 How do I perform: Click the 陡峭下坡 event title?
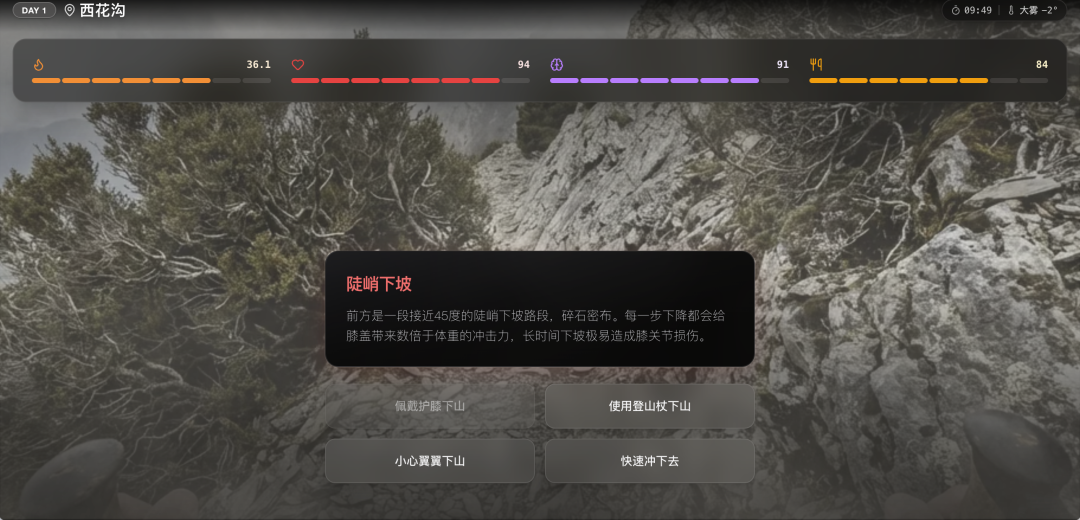379,284
